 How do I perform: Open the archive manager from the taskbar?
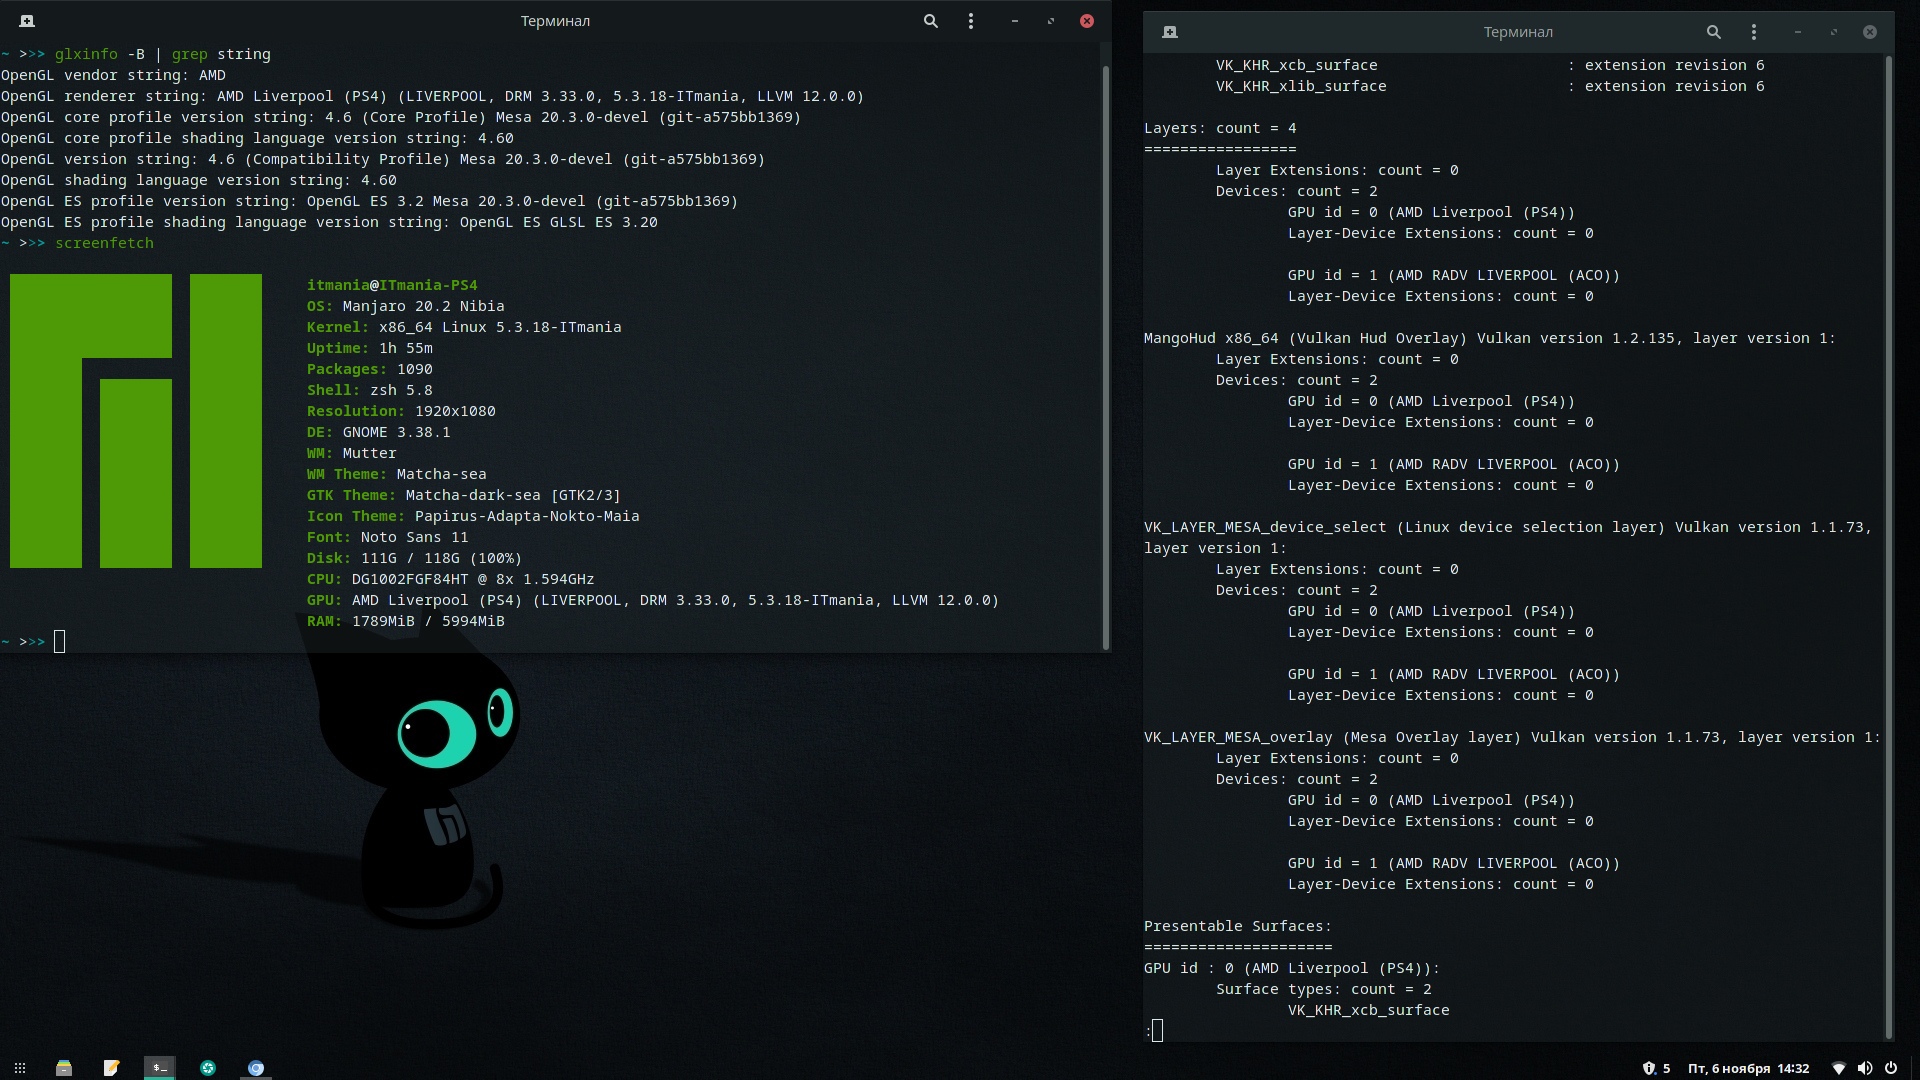pos(64,1068)
